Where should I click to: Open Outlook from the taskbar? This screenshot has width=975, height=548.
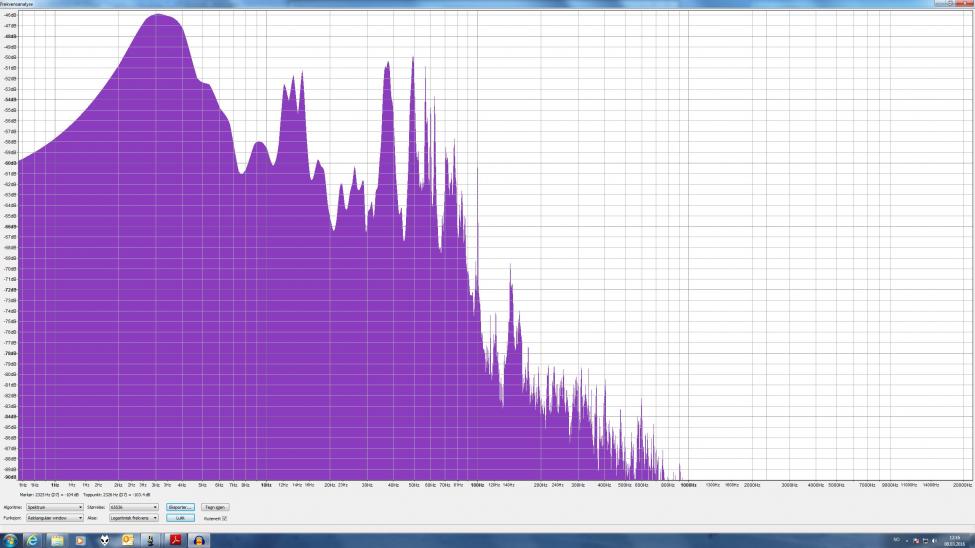(x=128, y=540)
